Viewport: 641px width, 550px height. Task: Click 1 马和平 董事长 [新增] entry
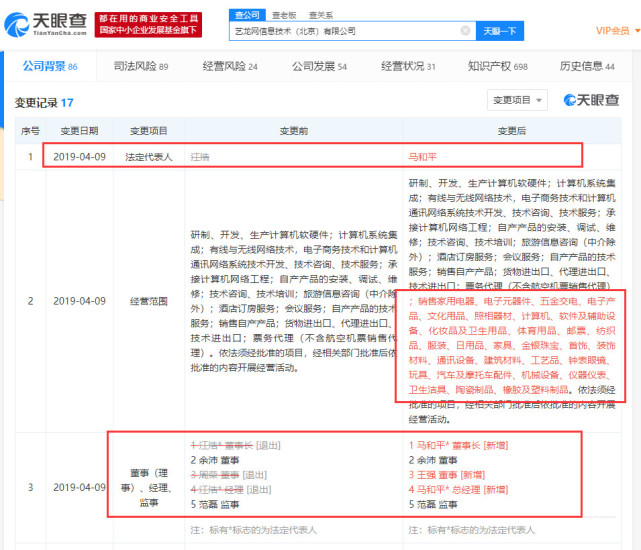click(x=458, y=446)
